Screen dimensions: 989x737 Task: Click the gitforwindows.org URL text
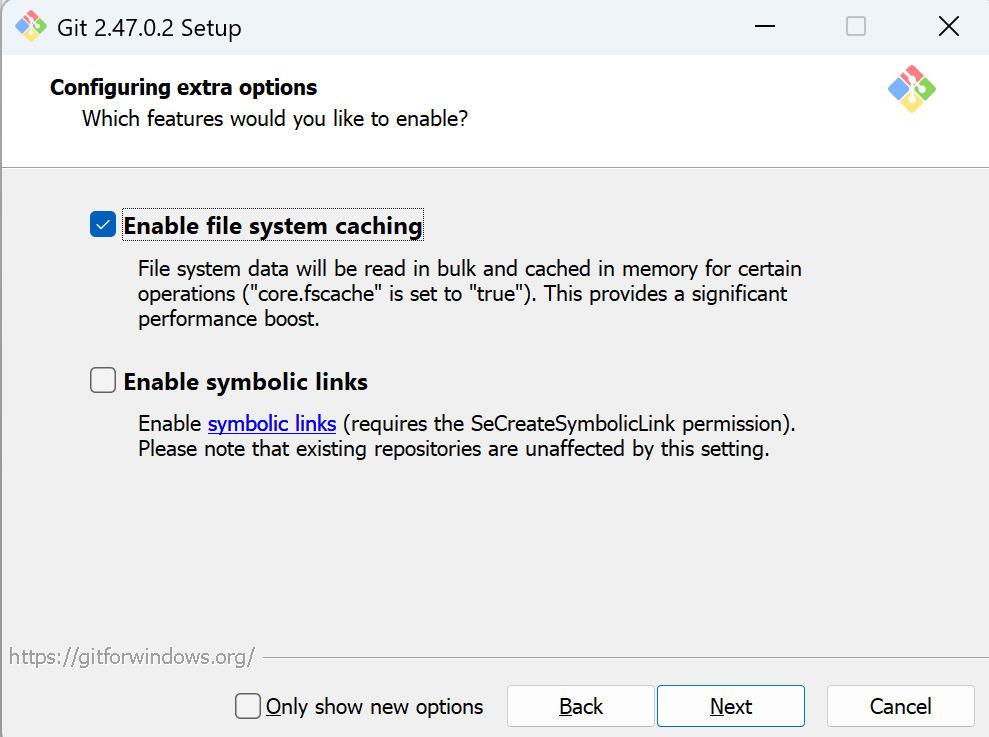point(132,657)
